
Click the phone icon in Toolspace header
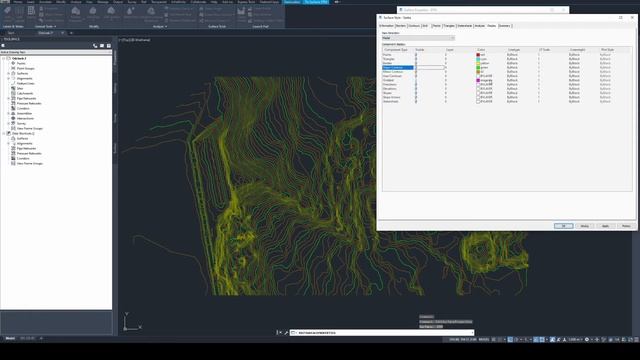(95, 46)
